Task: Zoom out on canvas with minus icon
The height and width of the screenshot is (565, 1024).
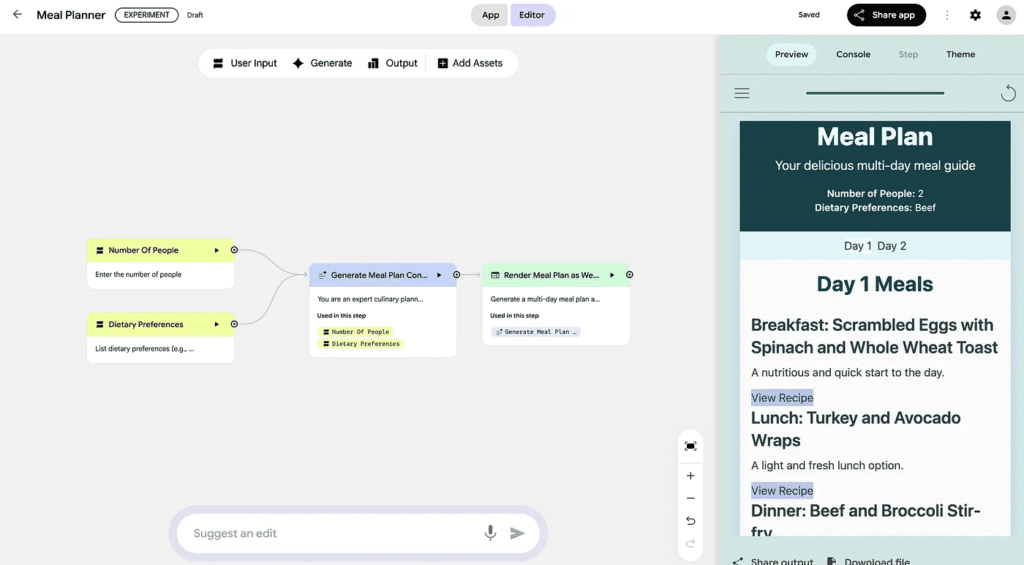Action: point(690,498)
